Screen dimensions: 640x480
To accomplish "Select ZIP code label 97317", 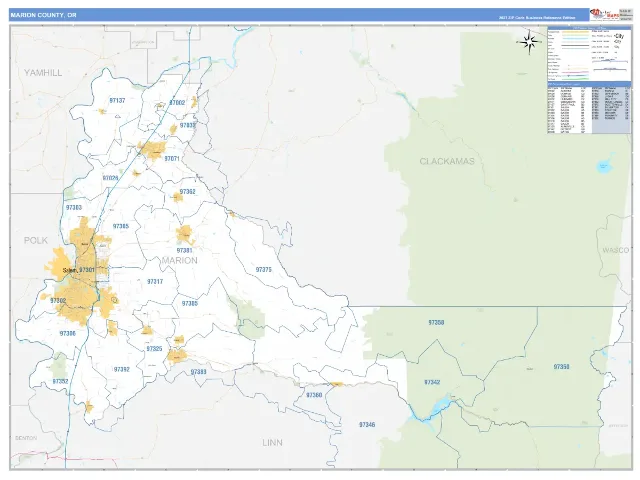I will [155, 282].
